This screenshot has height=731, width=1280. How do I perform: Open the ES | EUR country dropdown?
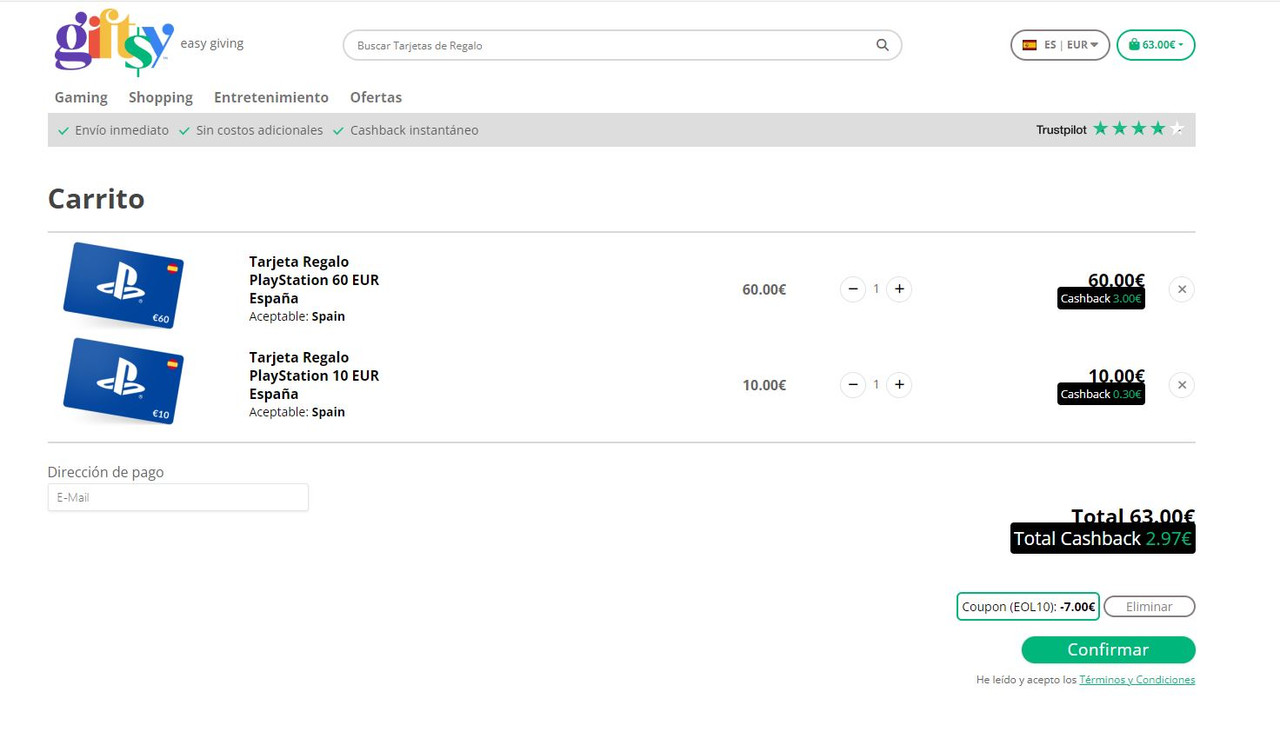coord(1060,45)
